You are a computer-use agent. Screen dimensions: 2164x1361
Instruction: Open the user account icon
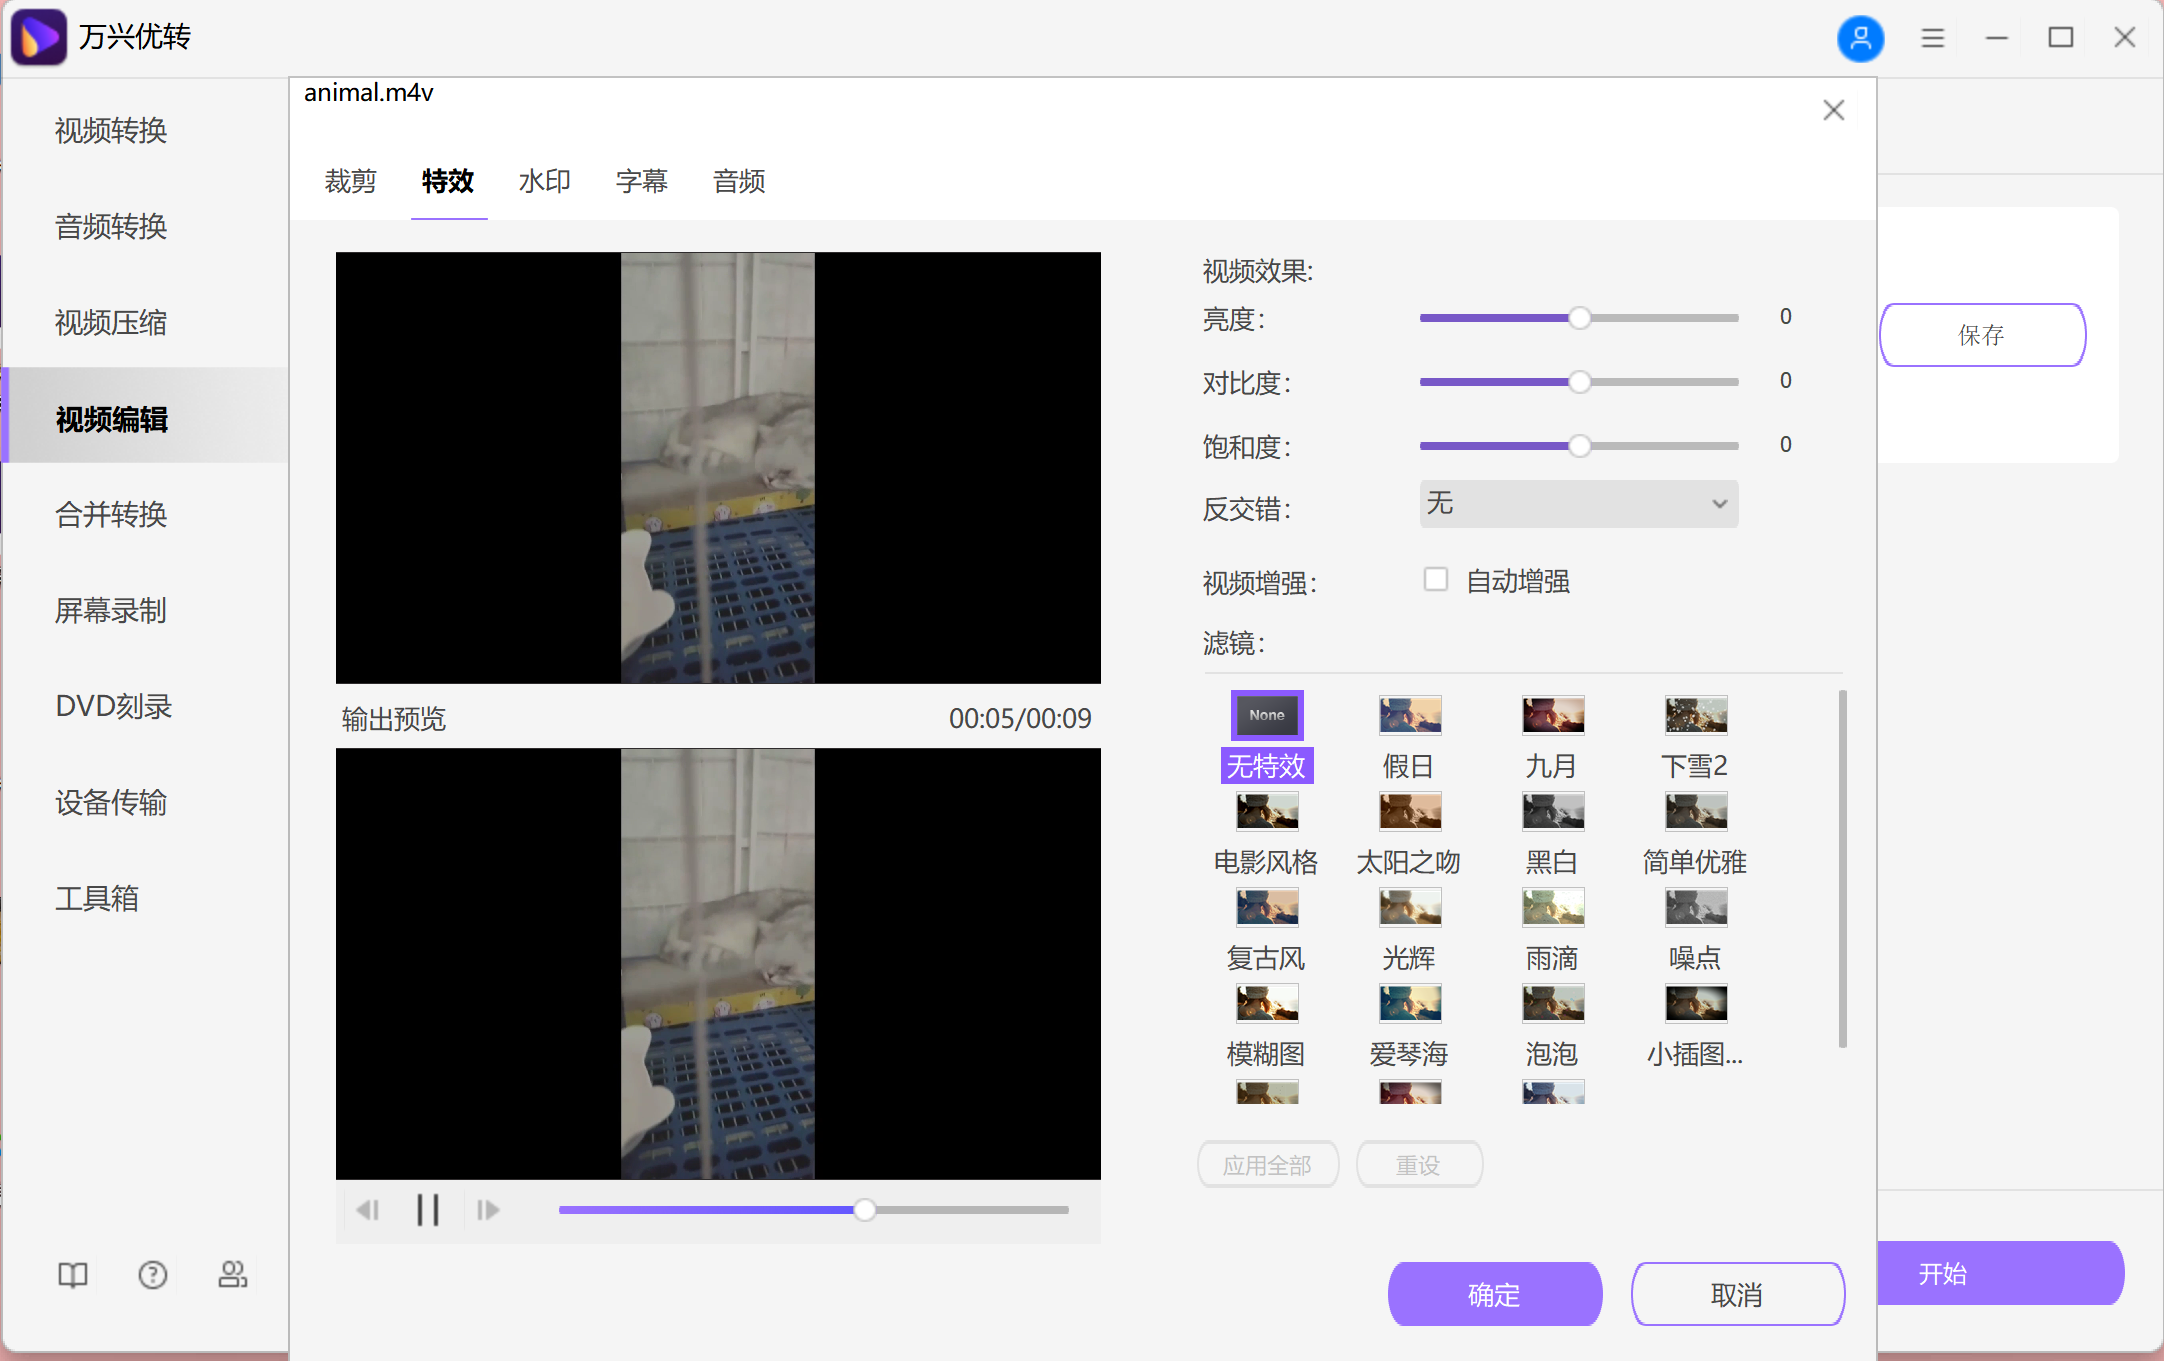coord(1861,38)
